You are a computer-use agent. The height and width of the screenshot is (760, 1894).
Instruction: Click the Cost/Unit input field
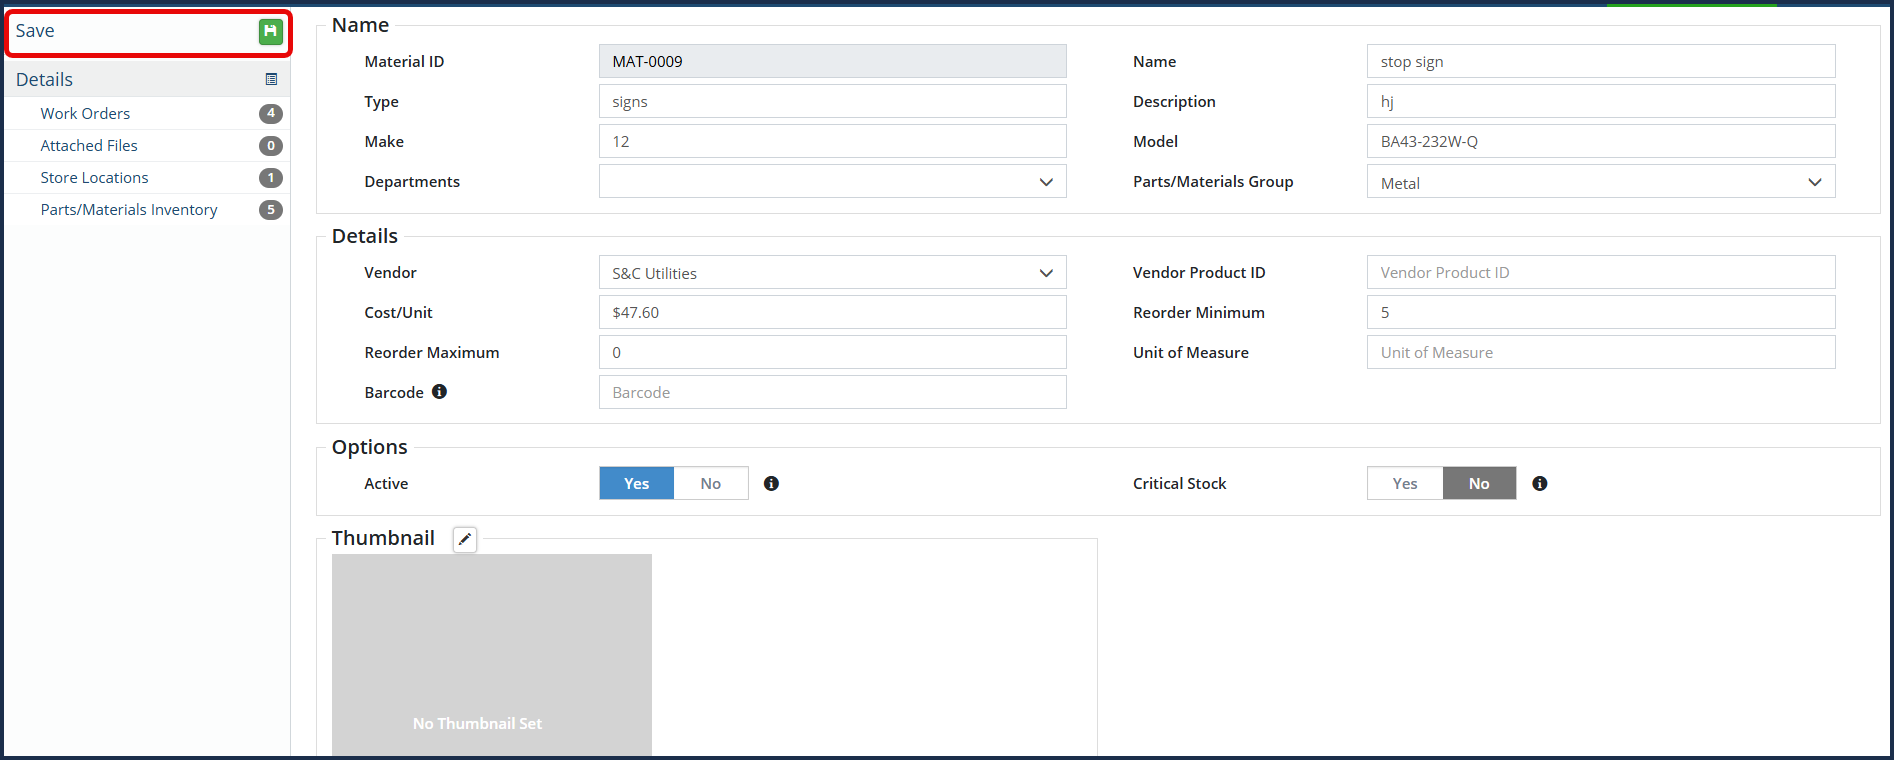pyautogui.click(x=832, y=313)
